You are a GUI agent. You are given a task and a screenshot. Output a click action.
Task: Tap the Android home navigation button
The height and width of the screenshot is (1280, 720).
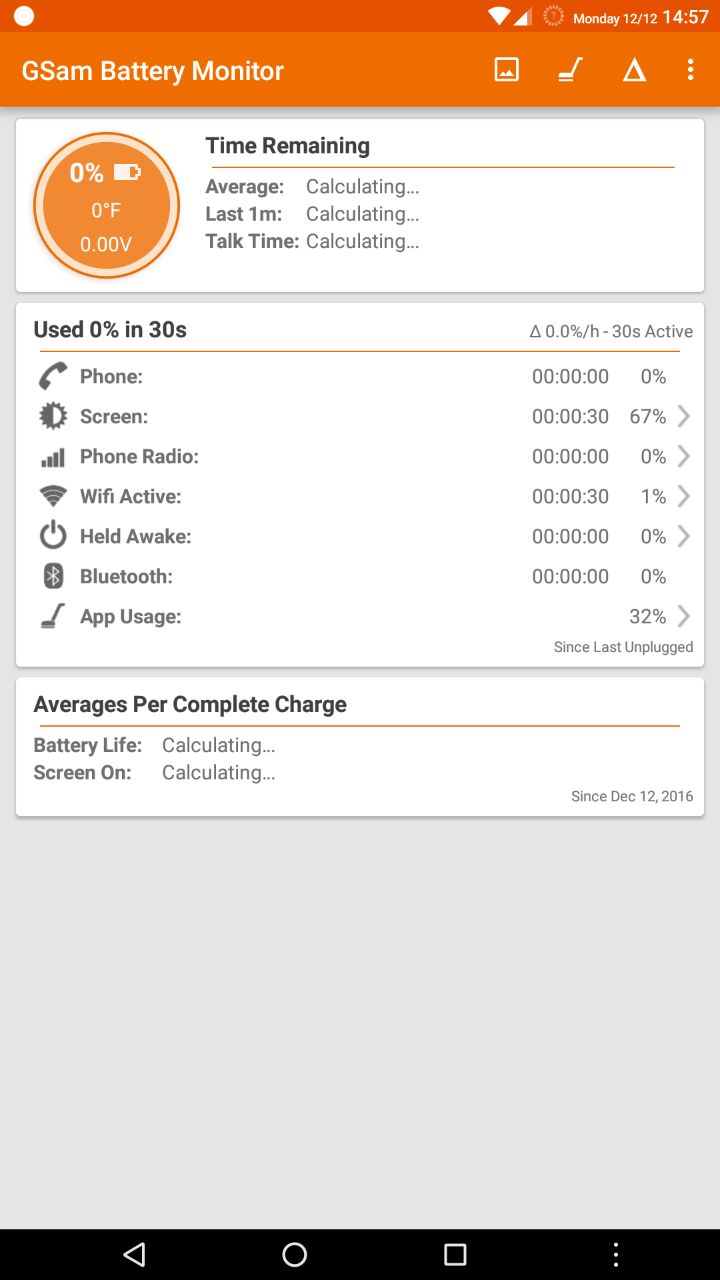click(x=295, y=1254)
